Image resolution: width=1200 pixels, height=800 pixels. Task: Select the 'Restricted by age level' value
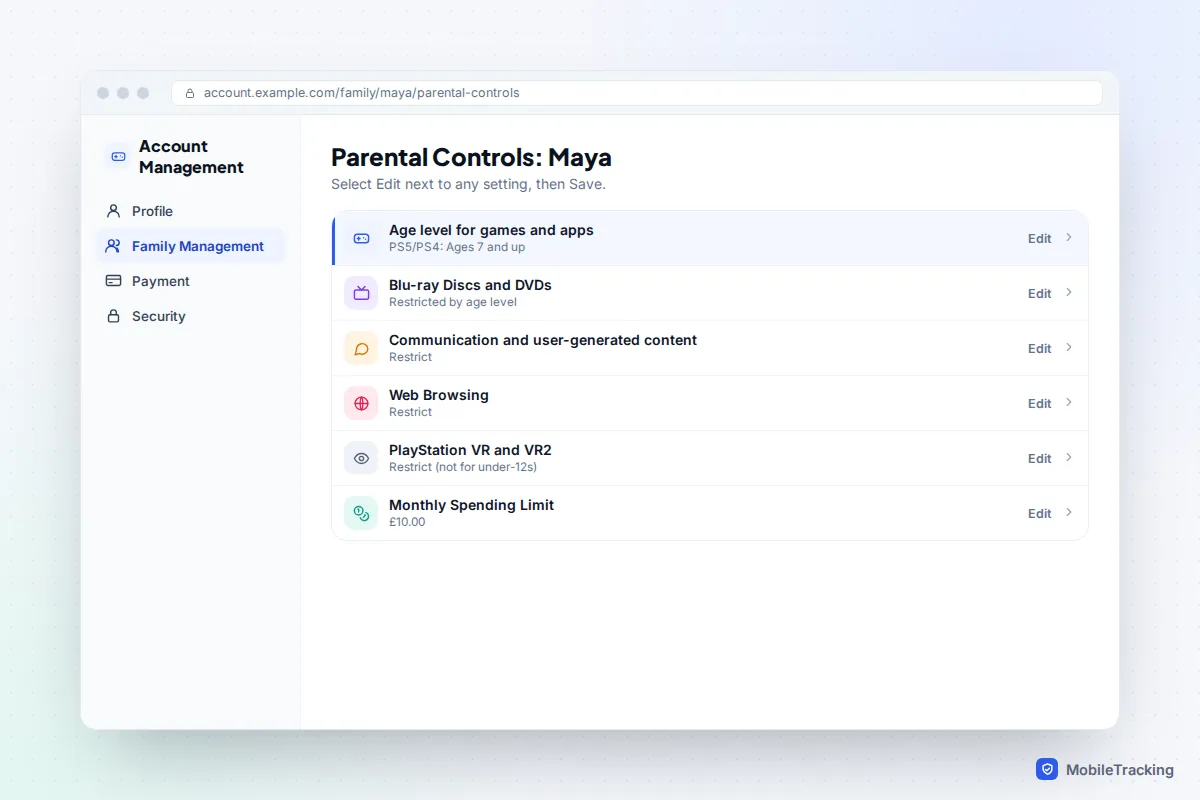(453, 302)
